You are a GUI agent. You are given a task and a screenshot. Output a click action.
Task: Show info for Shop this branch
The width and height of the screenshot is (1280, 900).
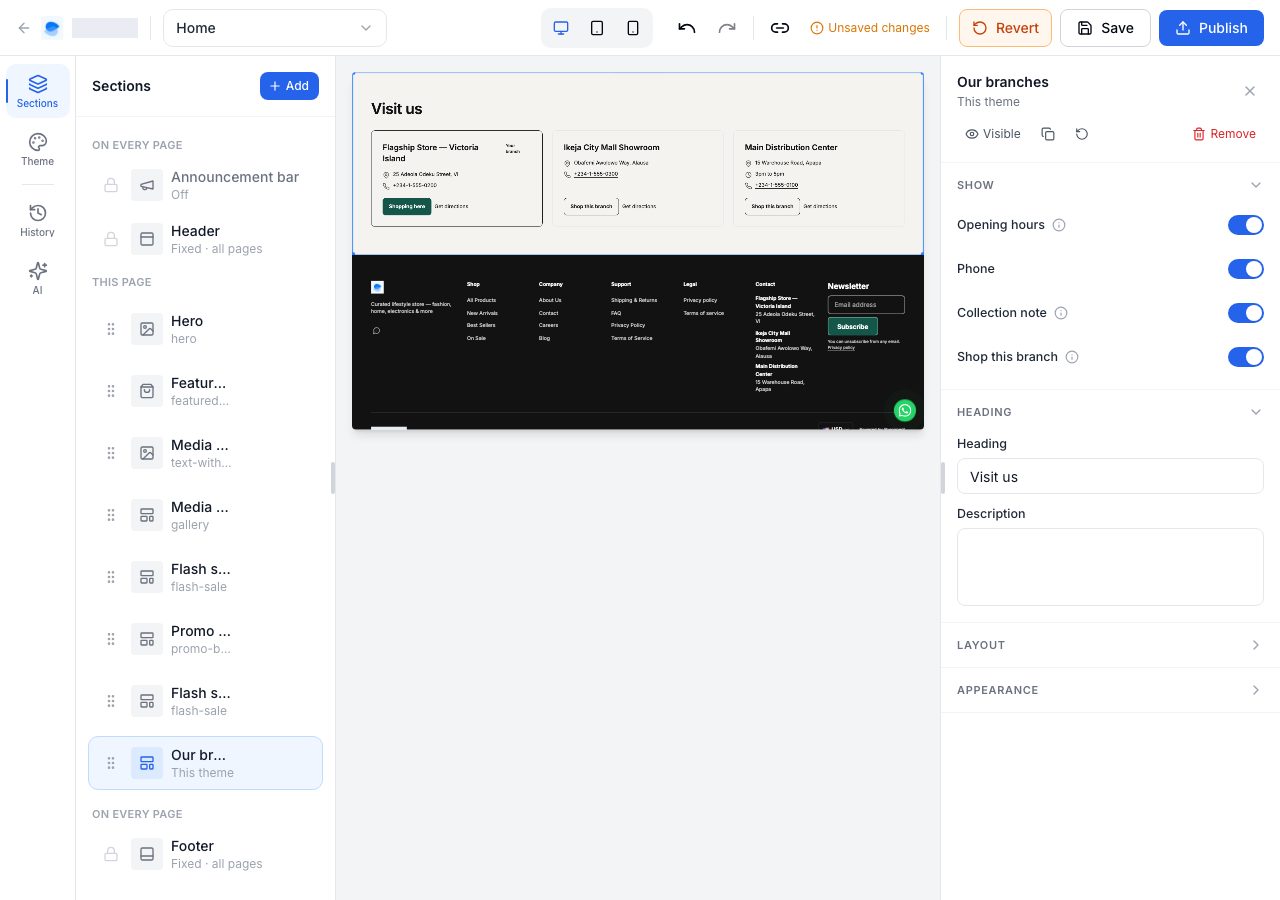pyautogui.click(x=1072, y=357)
